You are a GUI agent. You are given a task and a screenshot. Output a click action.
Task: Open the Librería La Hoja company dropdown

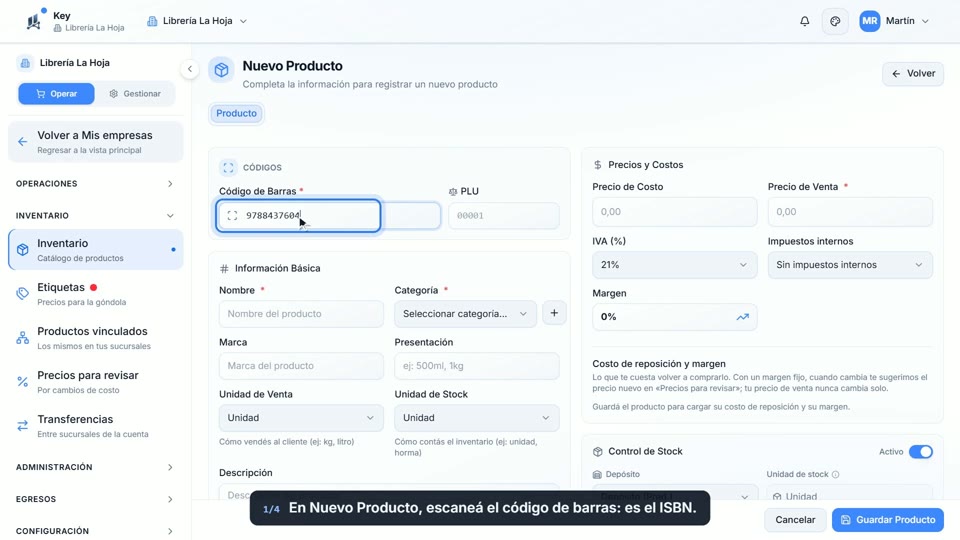click(197, 21)
